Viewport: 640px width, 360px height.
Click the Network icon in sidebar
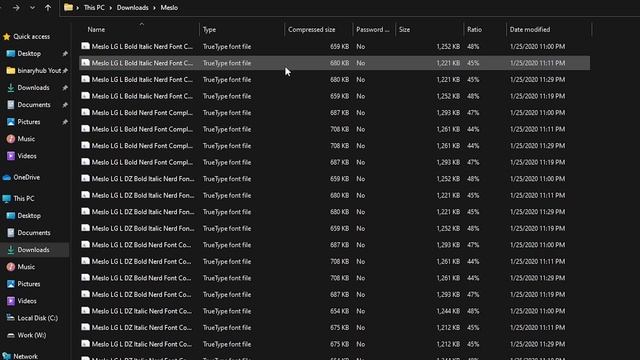click(7, 356)
